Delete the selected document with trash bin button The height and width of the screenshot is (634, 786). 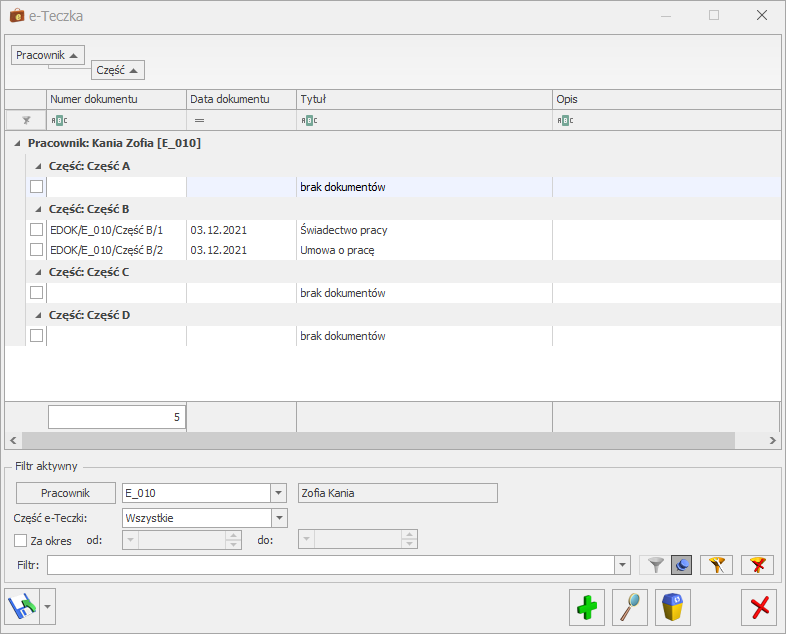click(x=673, y=607)
